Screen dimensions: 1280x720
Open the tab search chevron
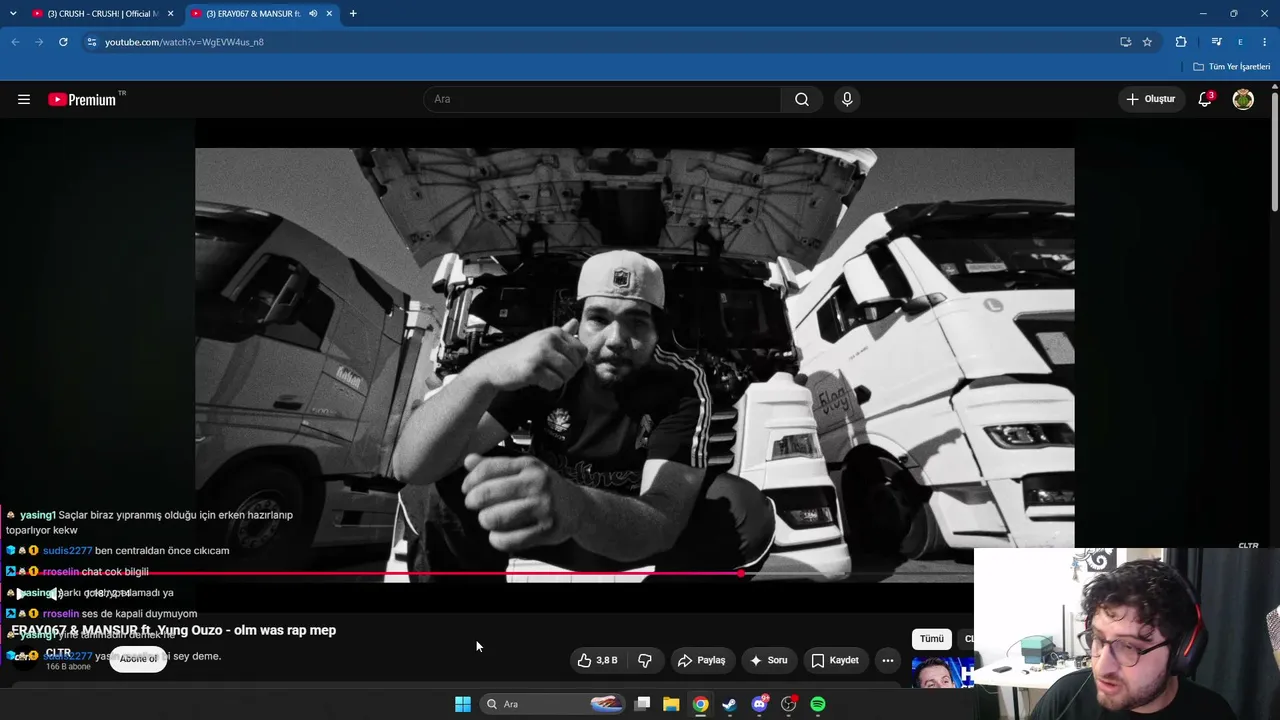coord(13,14)
